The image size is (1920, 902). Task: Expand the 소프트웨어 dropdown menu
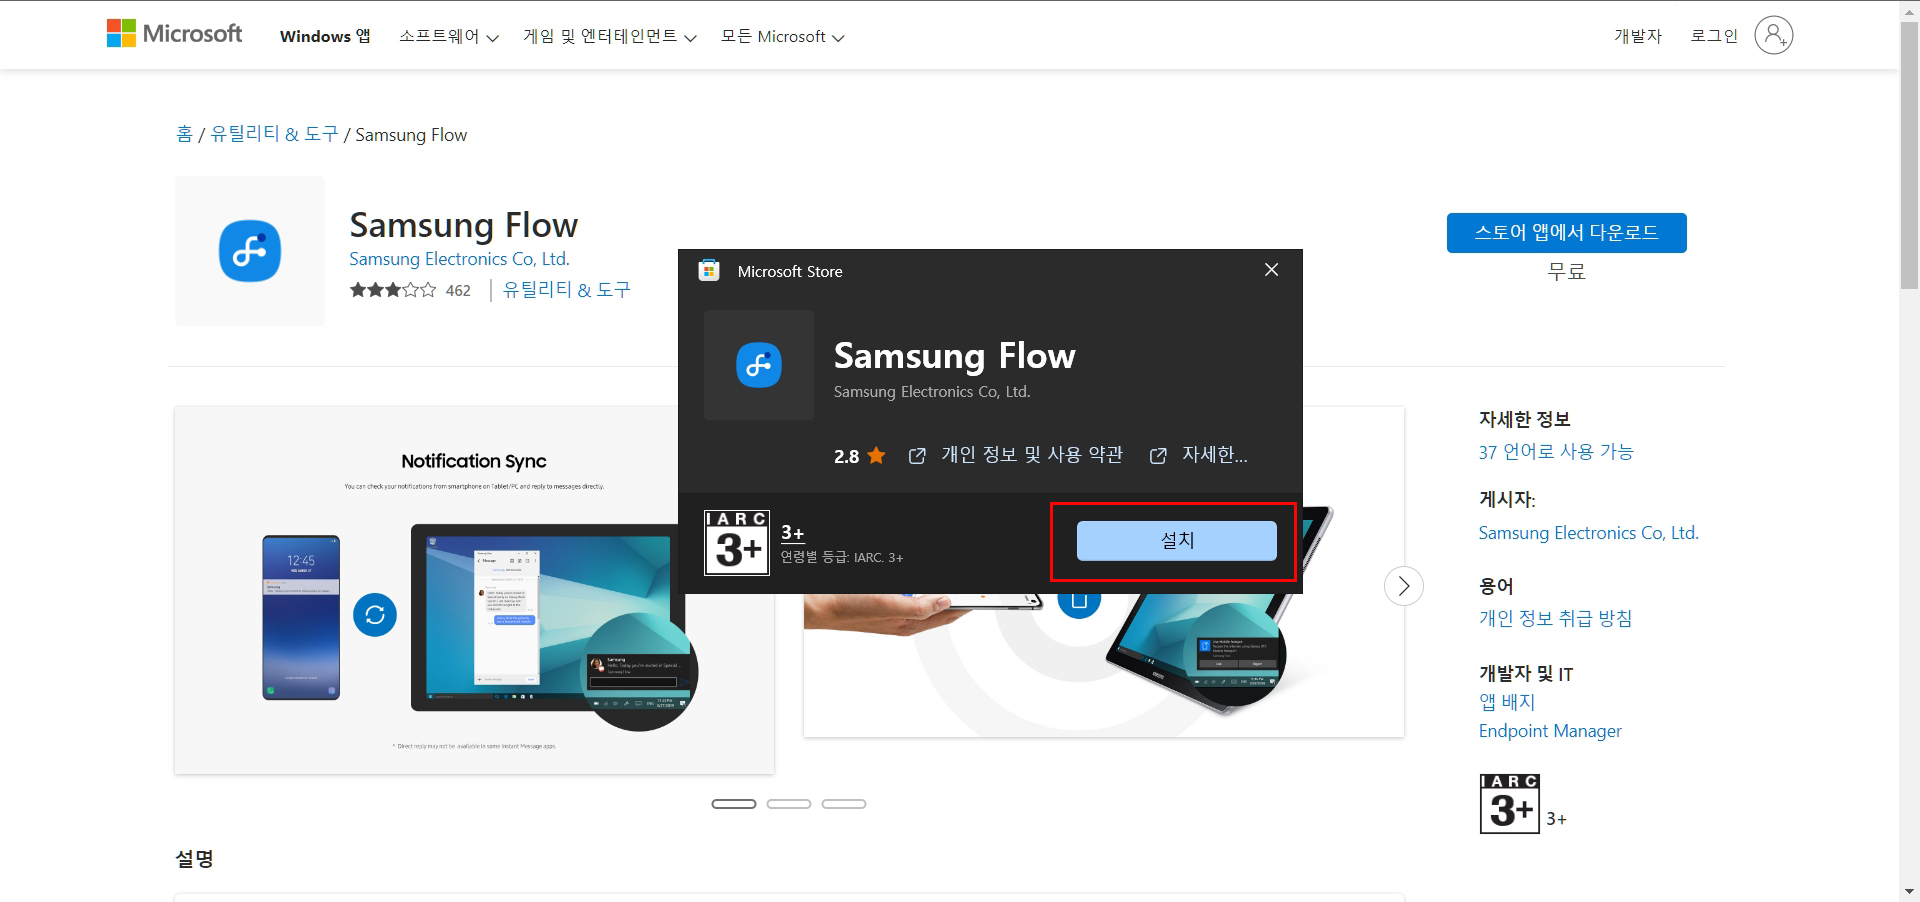point(448,36)
